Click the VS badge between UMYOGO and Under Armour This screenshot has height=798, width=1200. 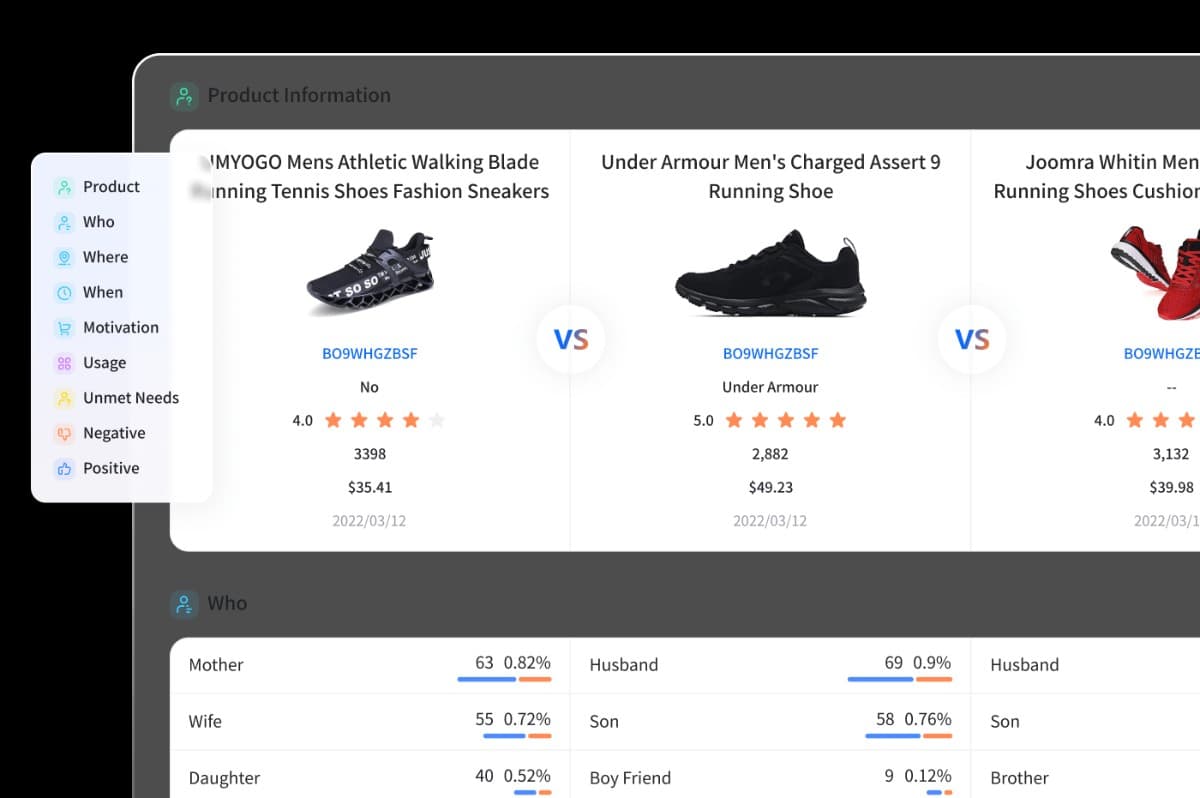pos(571,340)
